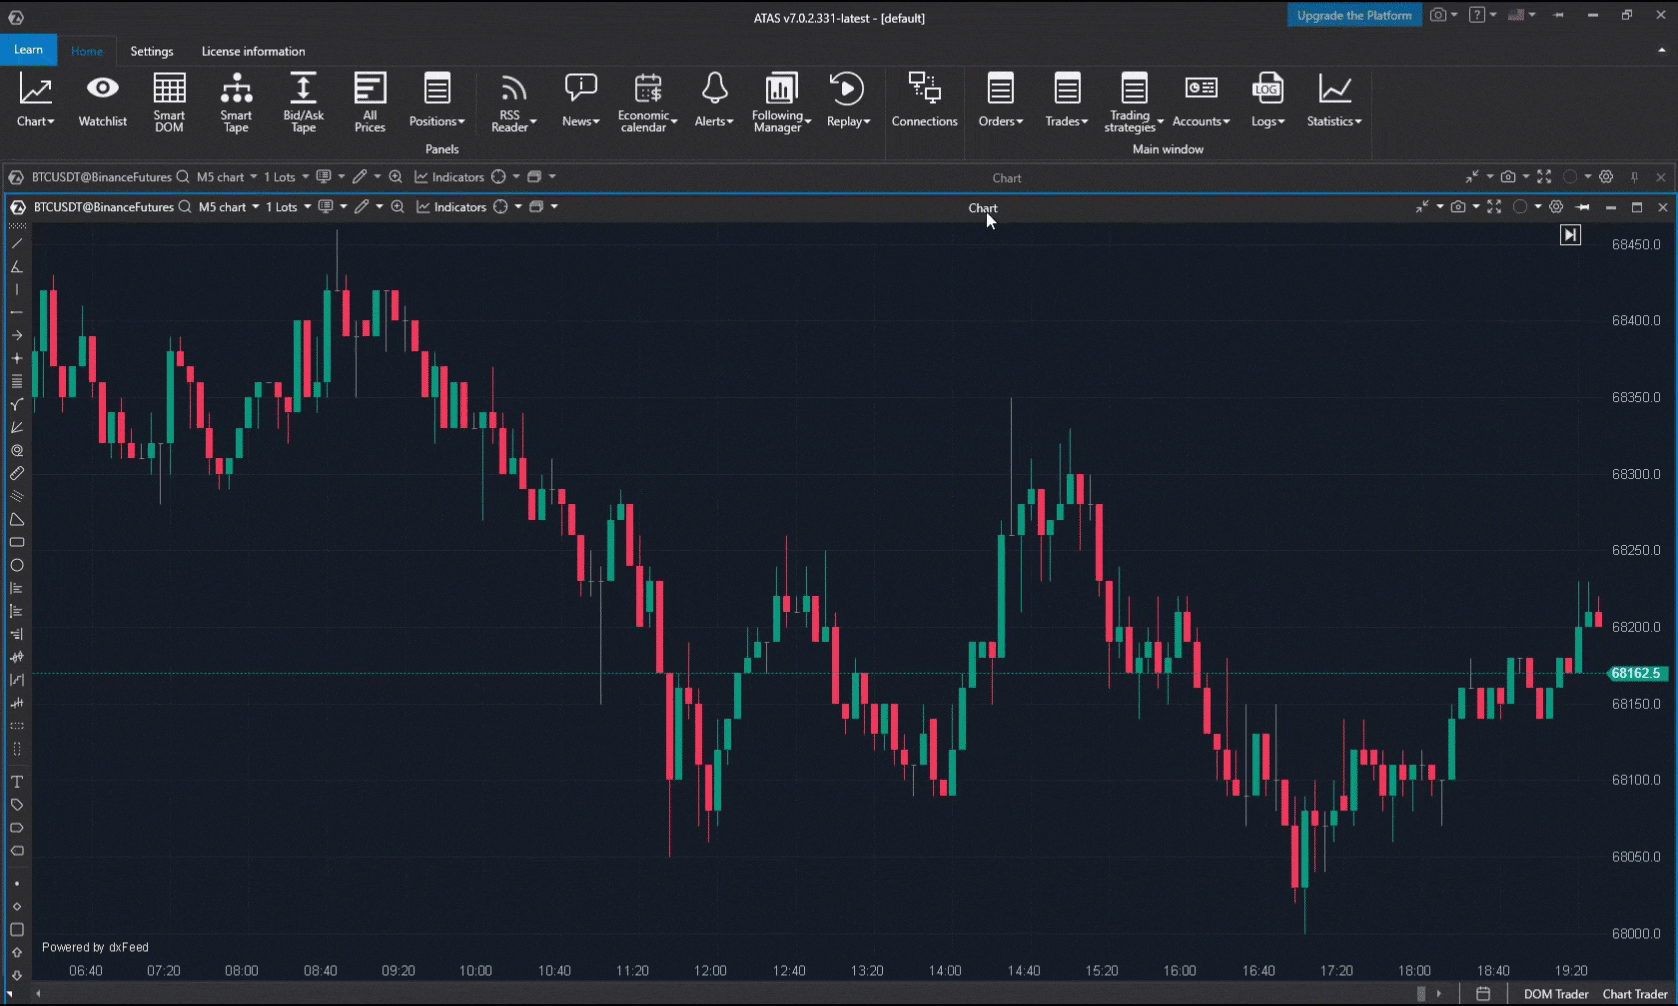1678x1006 pixels.
Task: Expand the M5 chart timeframe dropdown
Action: coord(229,207)
